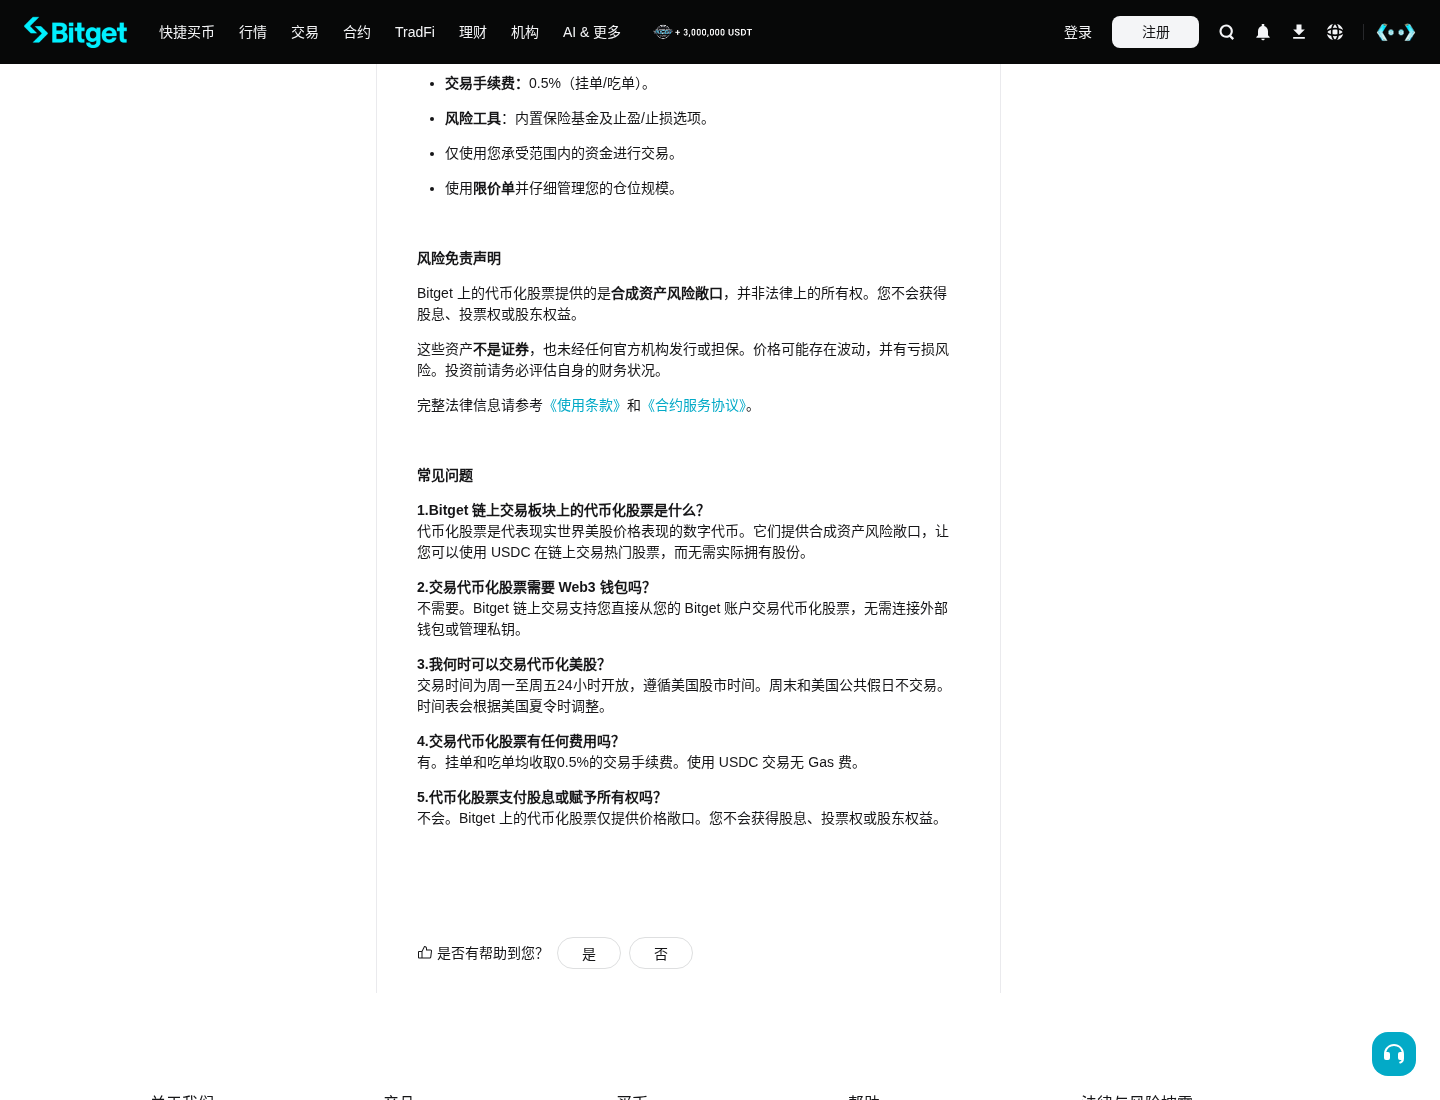Open TradFi menu item
This screenshot has width=1440, height=1100.
pyautogui.click(x=415, y=32)
